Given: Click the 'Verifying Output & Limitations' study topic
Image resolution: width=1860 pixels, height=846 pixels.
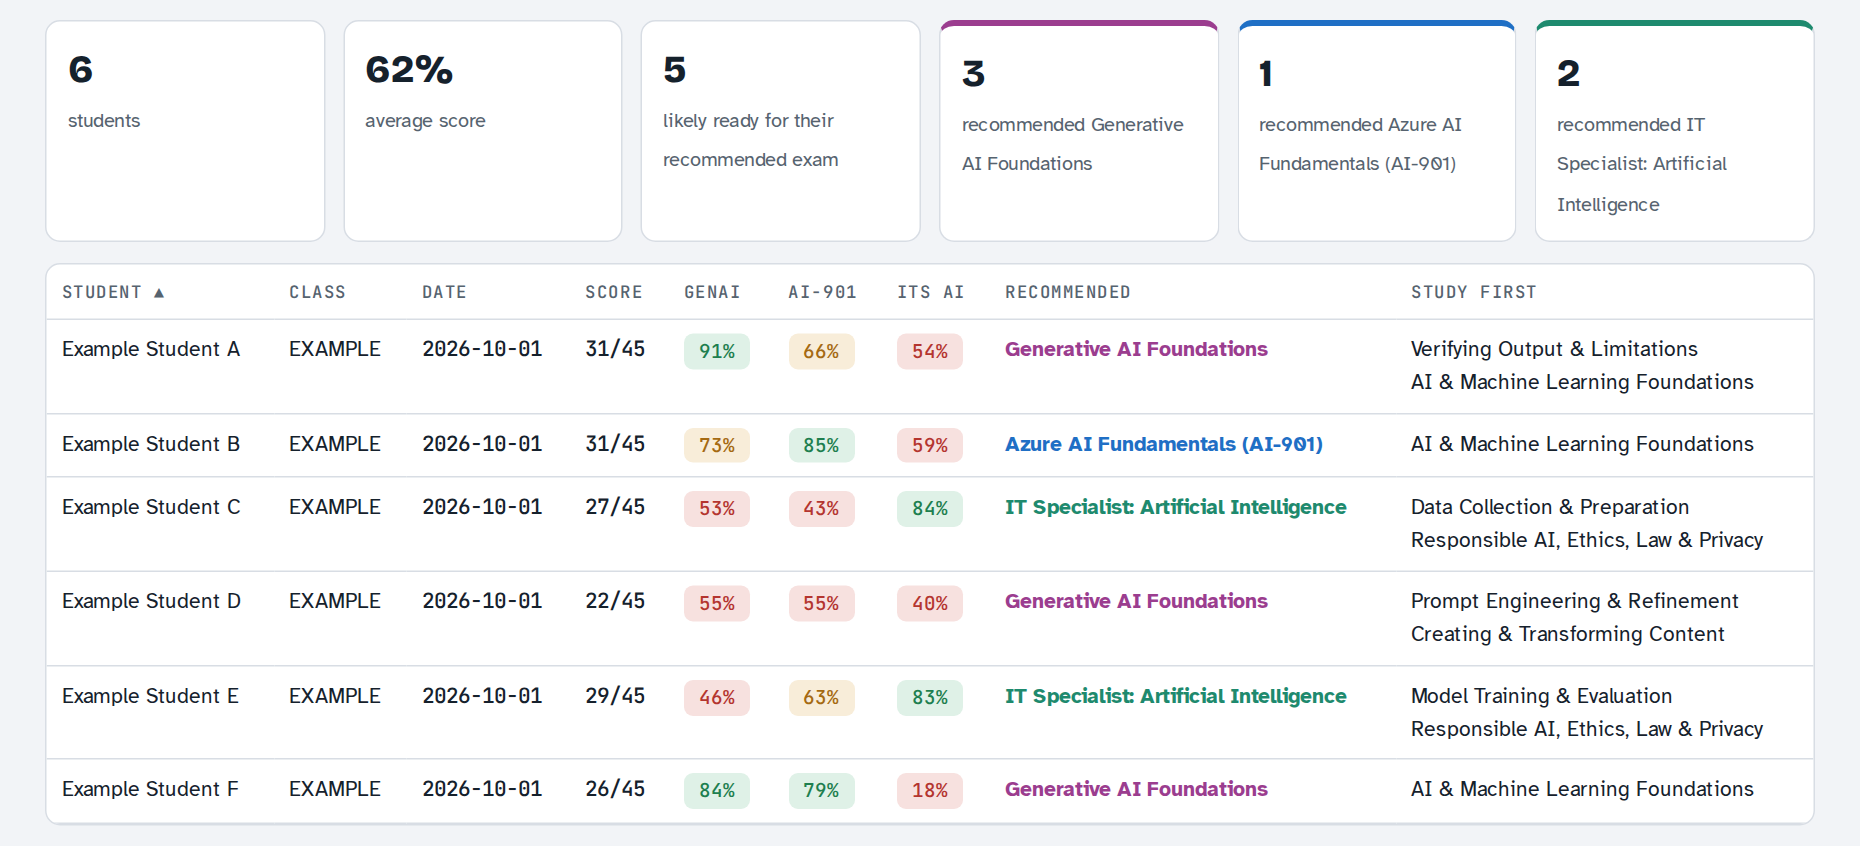Looking at the screenshot, I should pyautogui.click(x=1554, y=349).
